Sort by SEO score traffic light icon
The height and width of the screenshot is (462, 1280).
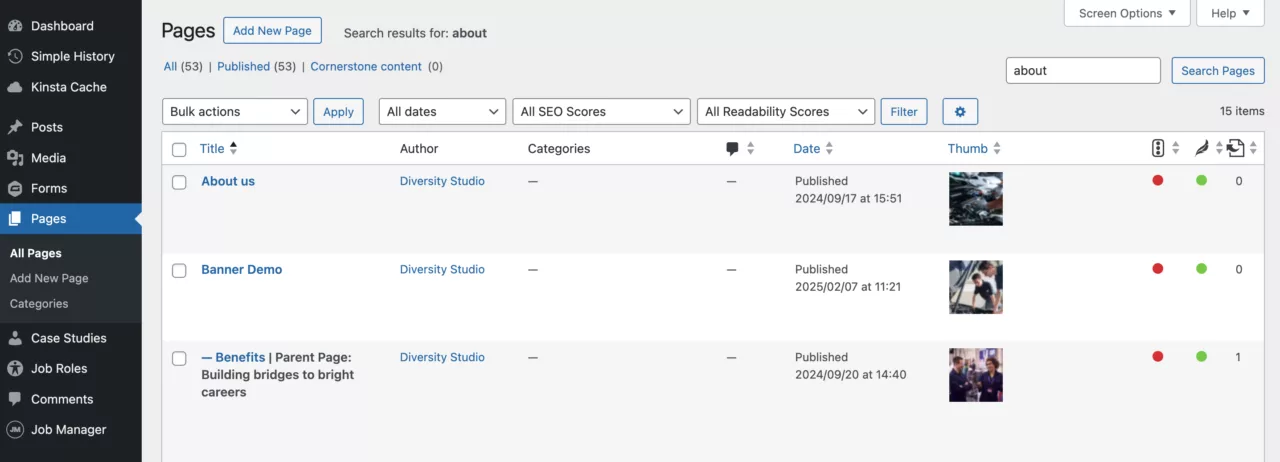tap(1158, 149)
